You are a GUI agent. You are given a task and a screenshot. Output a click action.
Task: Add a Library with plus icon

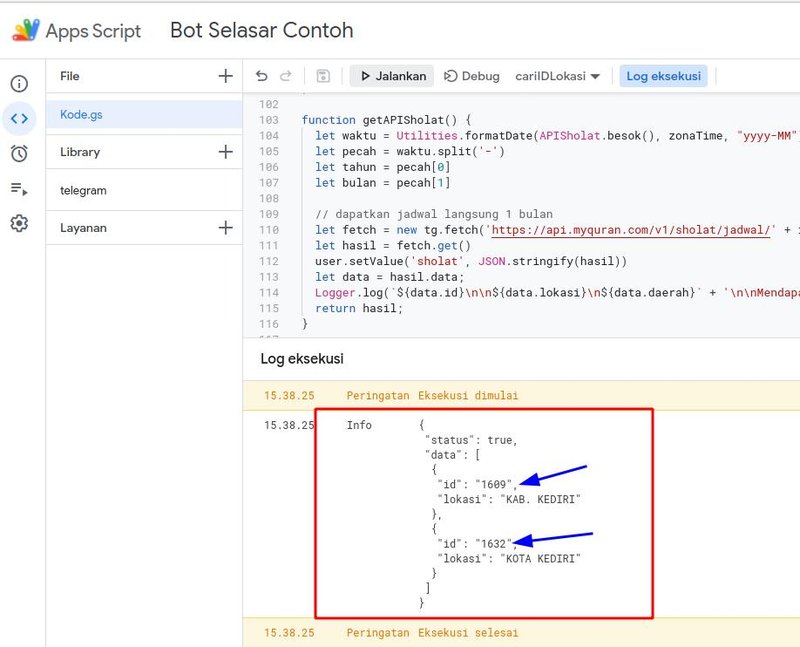[x=226, y=152]
